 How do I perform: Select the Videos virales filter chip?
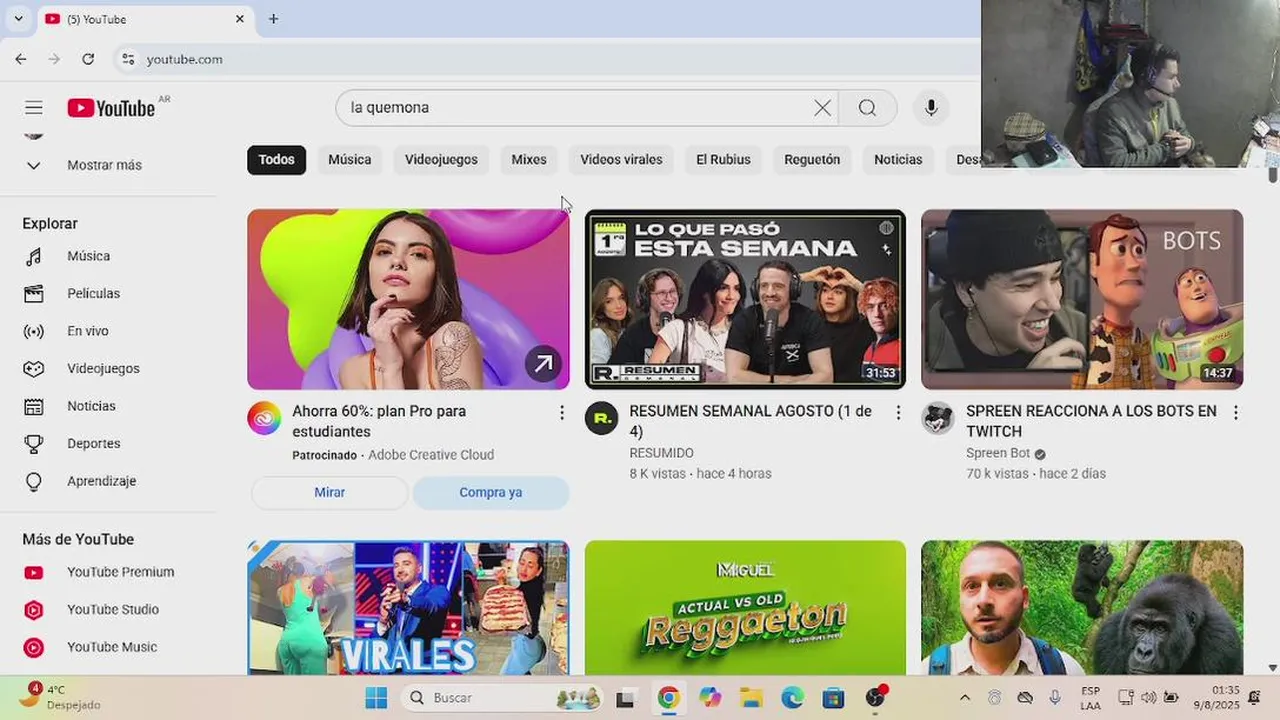(x=621, y=160)
